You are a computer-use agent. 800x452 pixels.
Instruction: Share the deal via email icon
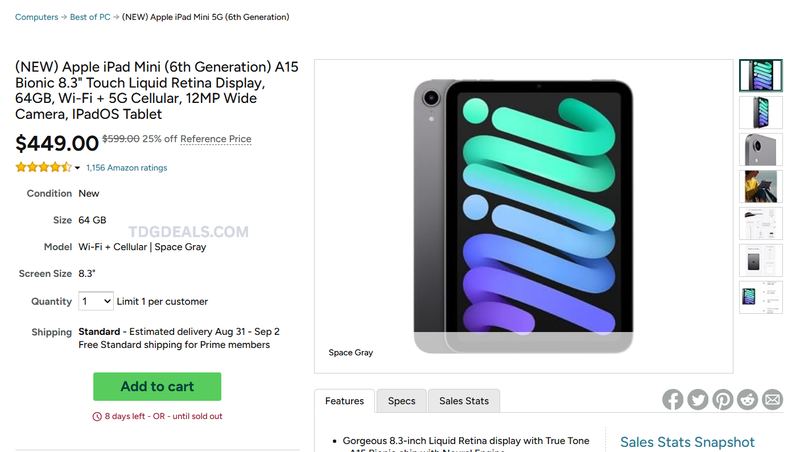pyautogui.click(x=772, y=399)
